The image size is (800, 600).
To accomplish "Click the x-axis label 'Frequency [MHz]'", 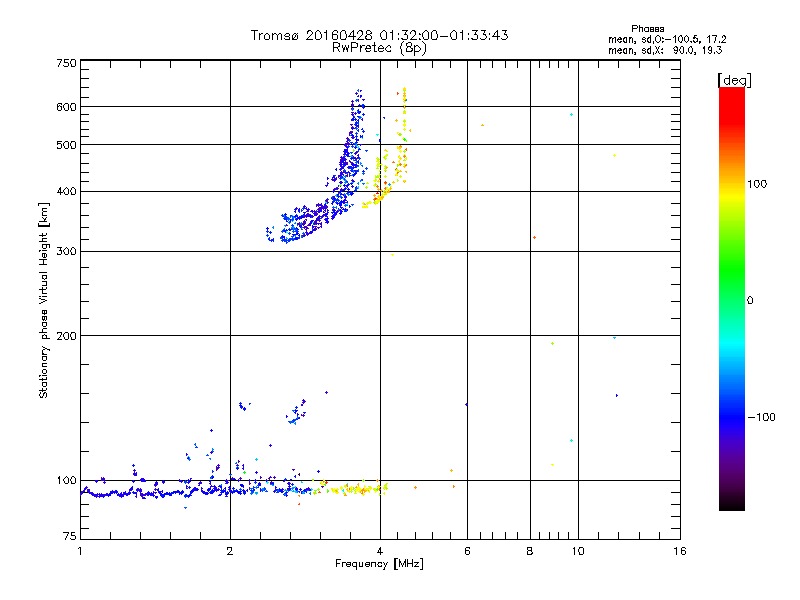I will pos(379,564).
